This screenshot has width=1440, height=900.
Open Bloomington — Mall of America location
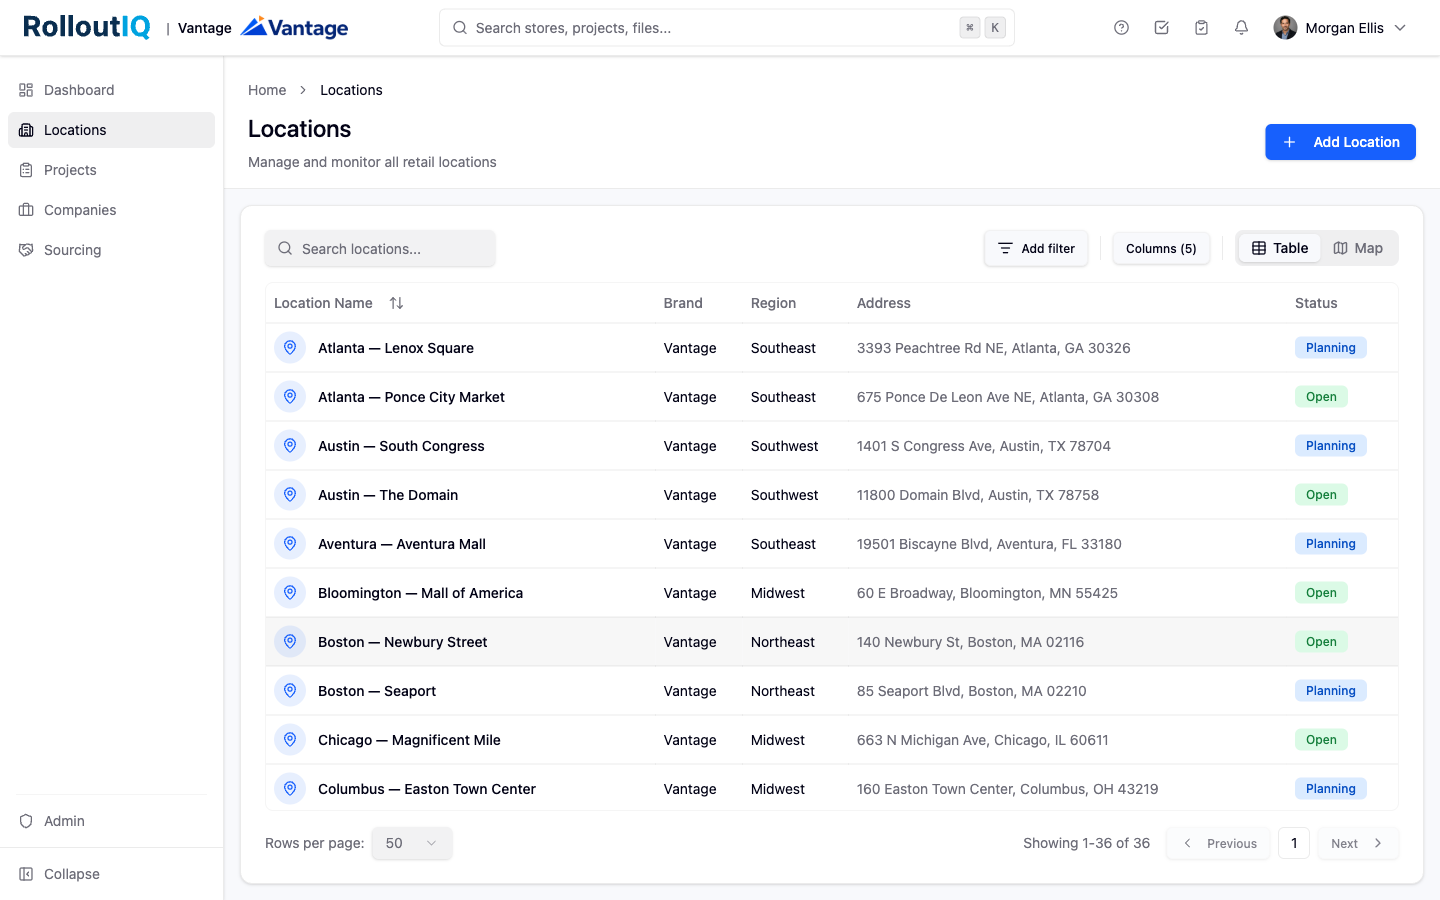click(x=420, y=593)
